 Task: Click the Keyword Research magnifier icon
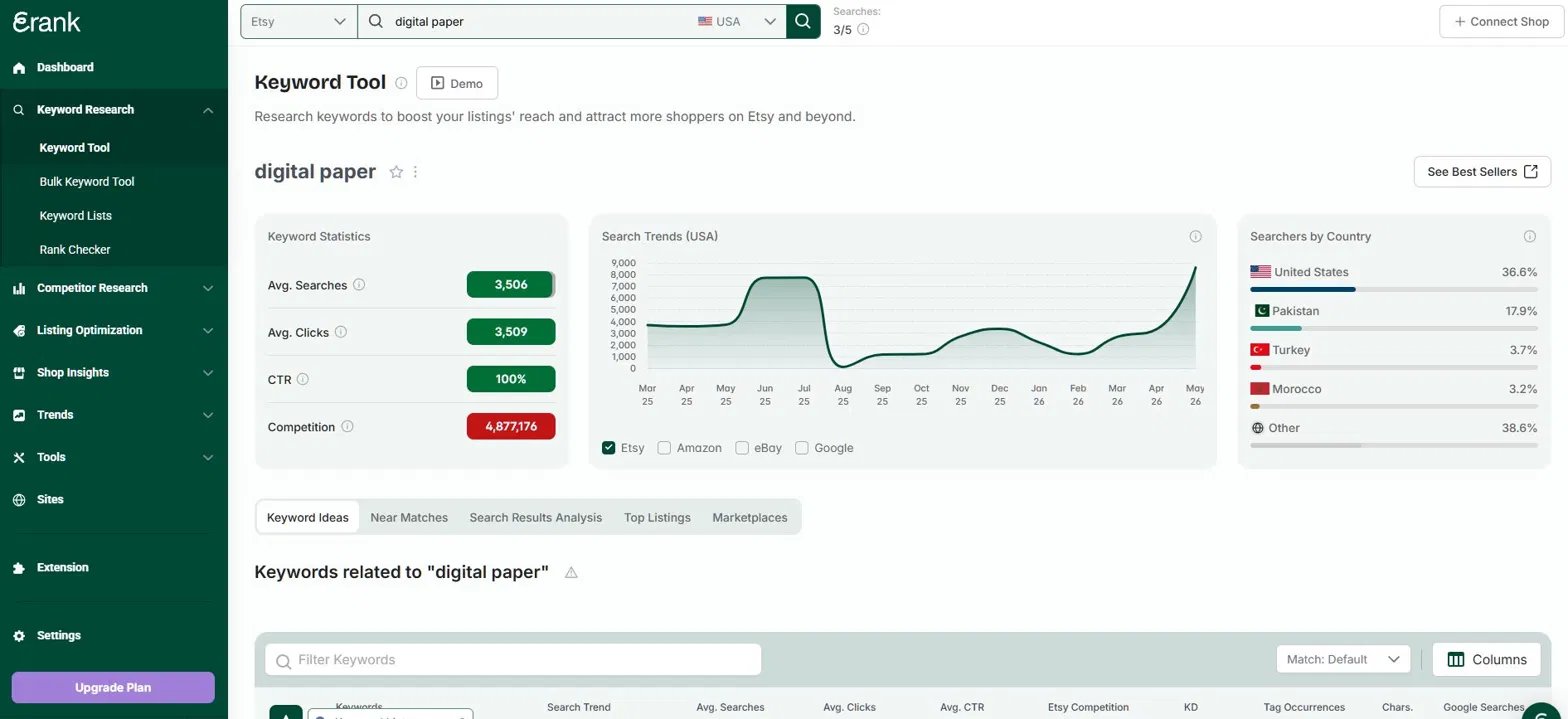coord(19,110)
